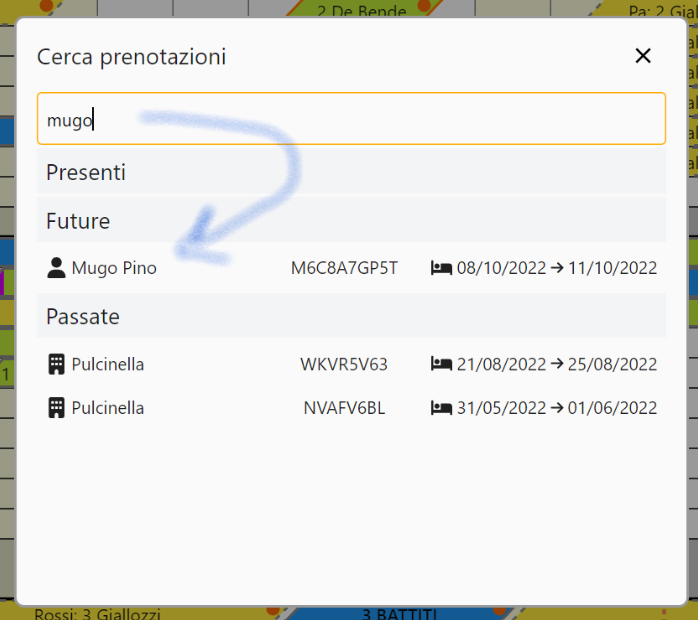Click the Future section header

click(78, 220)
